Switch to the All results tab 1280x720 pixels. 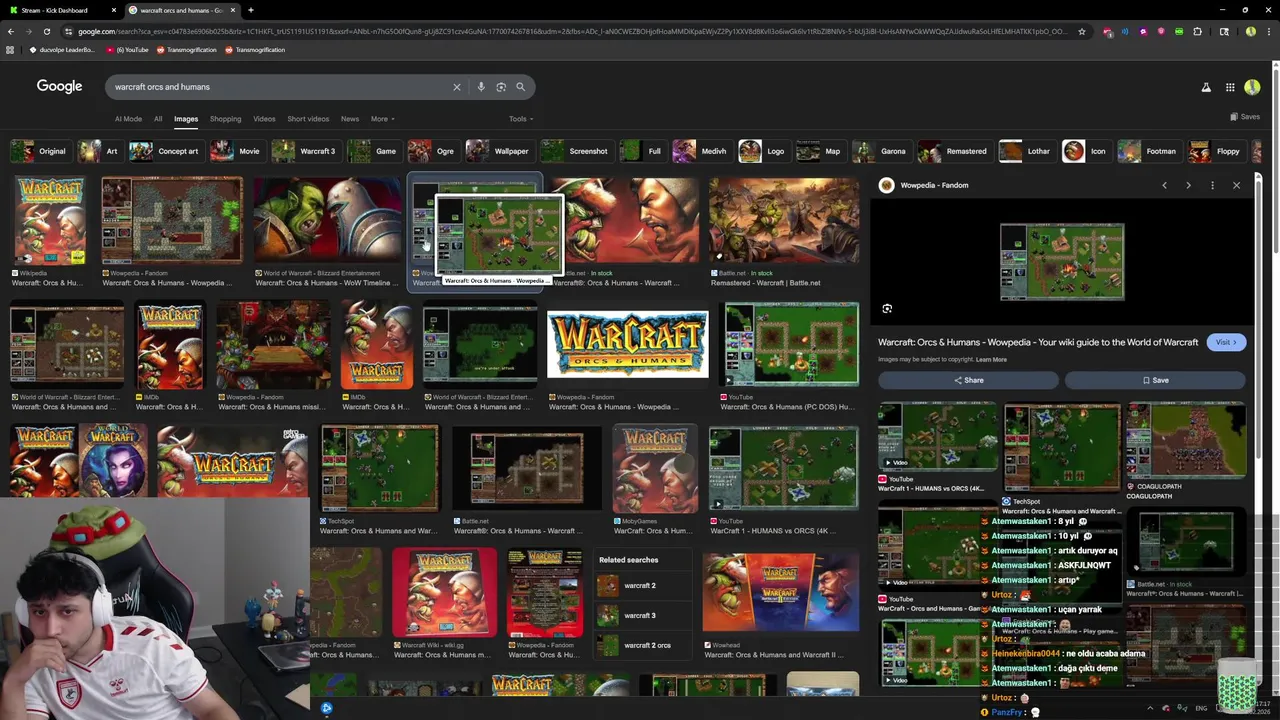158,119
